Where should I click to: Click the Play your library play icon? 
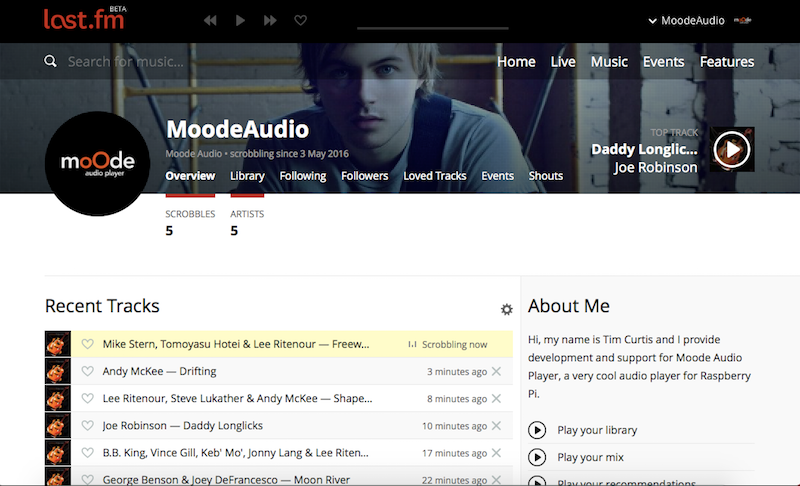click(537, 430)
